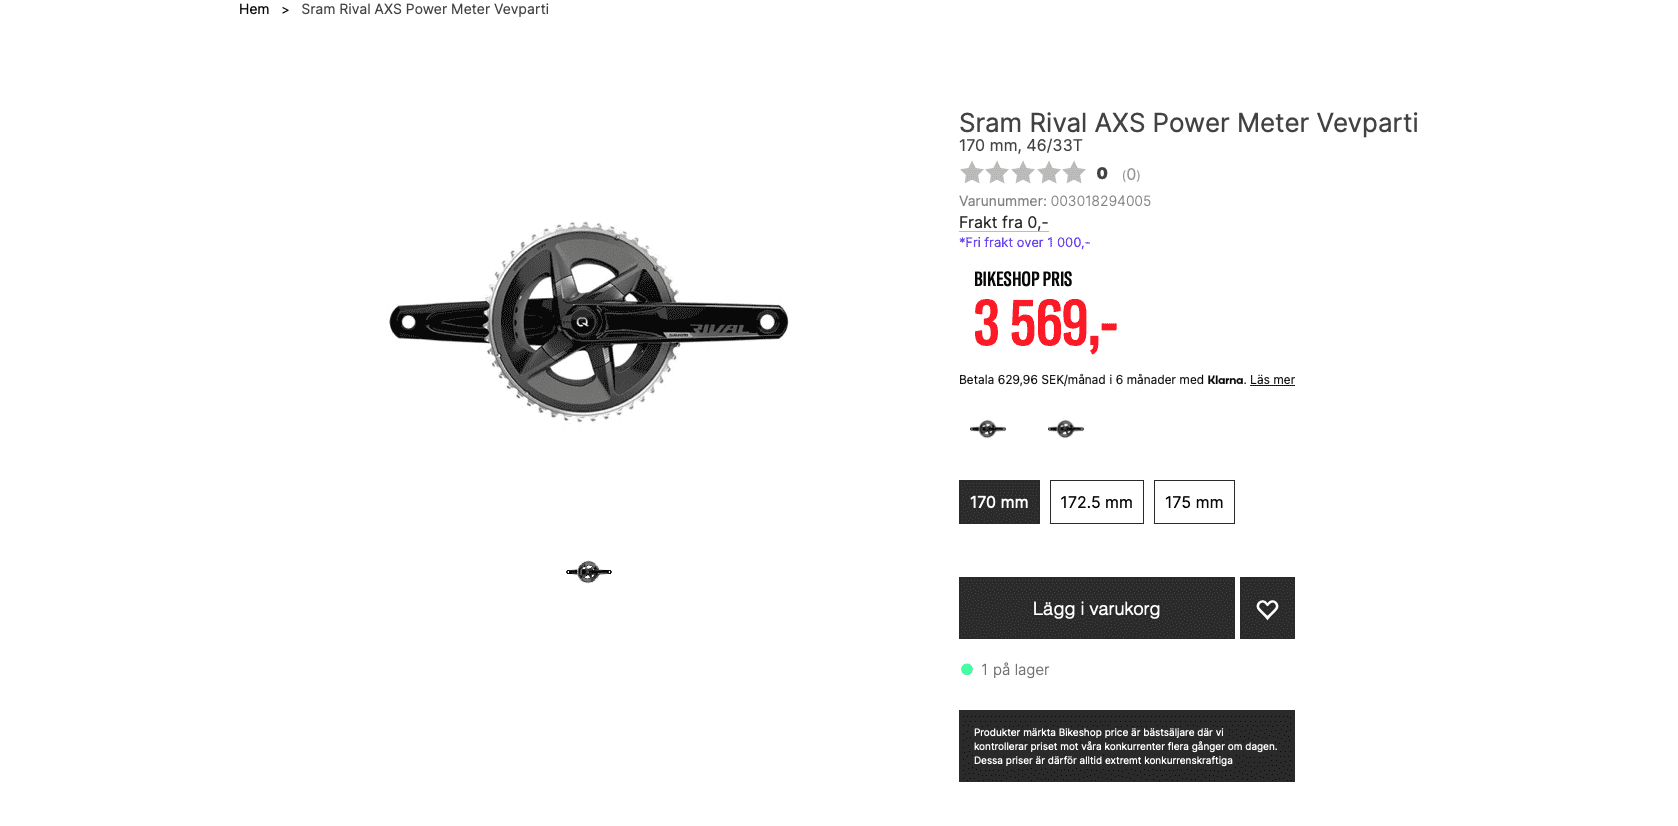Click the Frakt fra 0,- shipping link
Screen dimensions: 1678x826
[1003, 222]
